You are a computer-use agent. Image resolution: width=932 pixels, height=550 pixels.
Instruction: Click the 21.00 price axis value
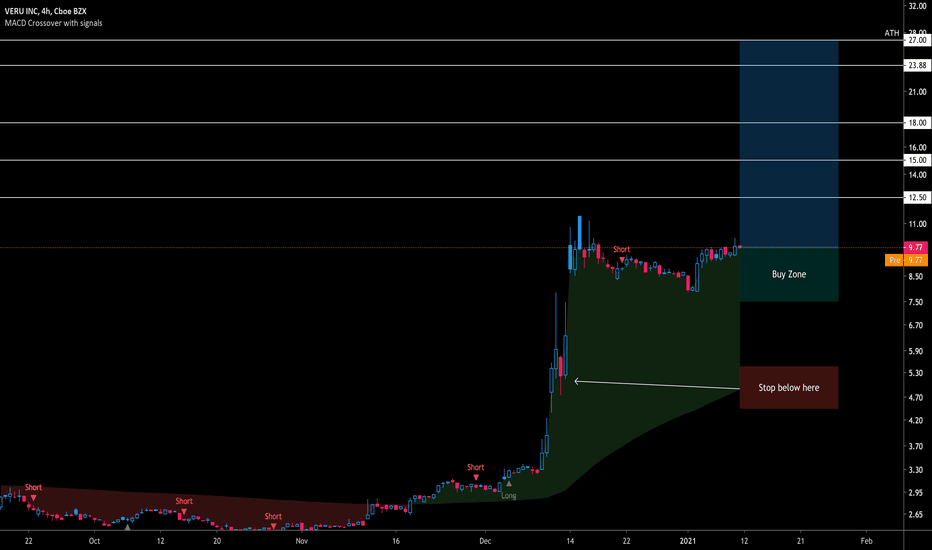[917, 92]
